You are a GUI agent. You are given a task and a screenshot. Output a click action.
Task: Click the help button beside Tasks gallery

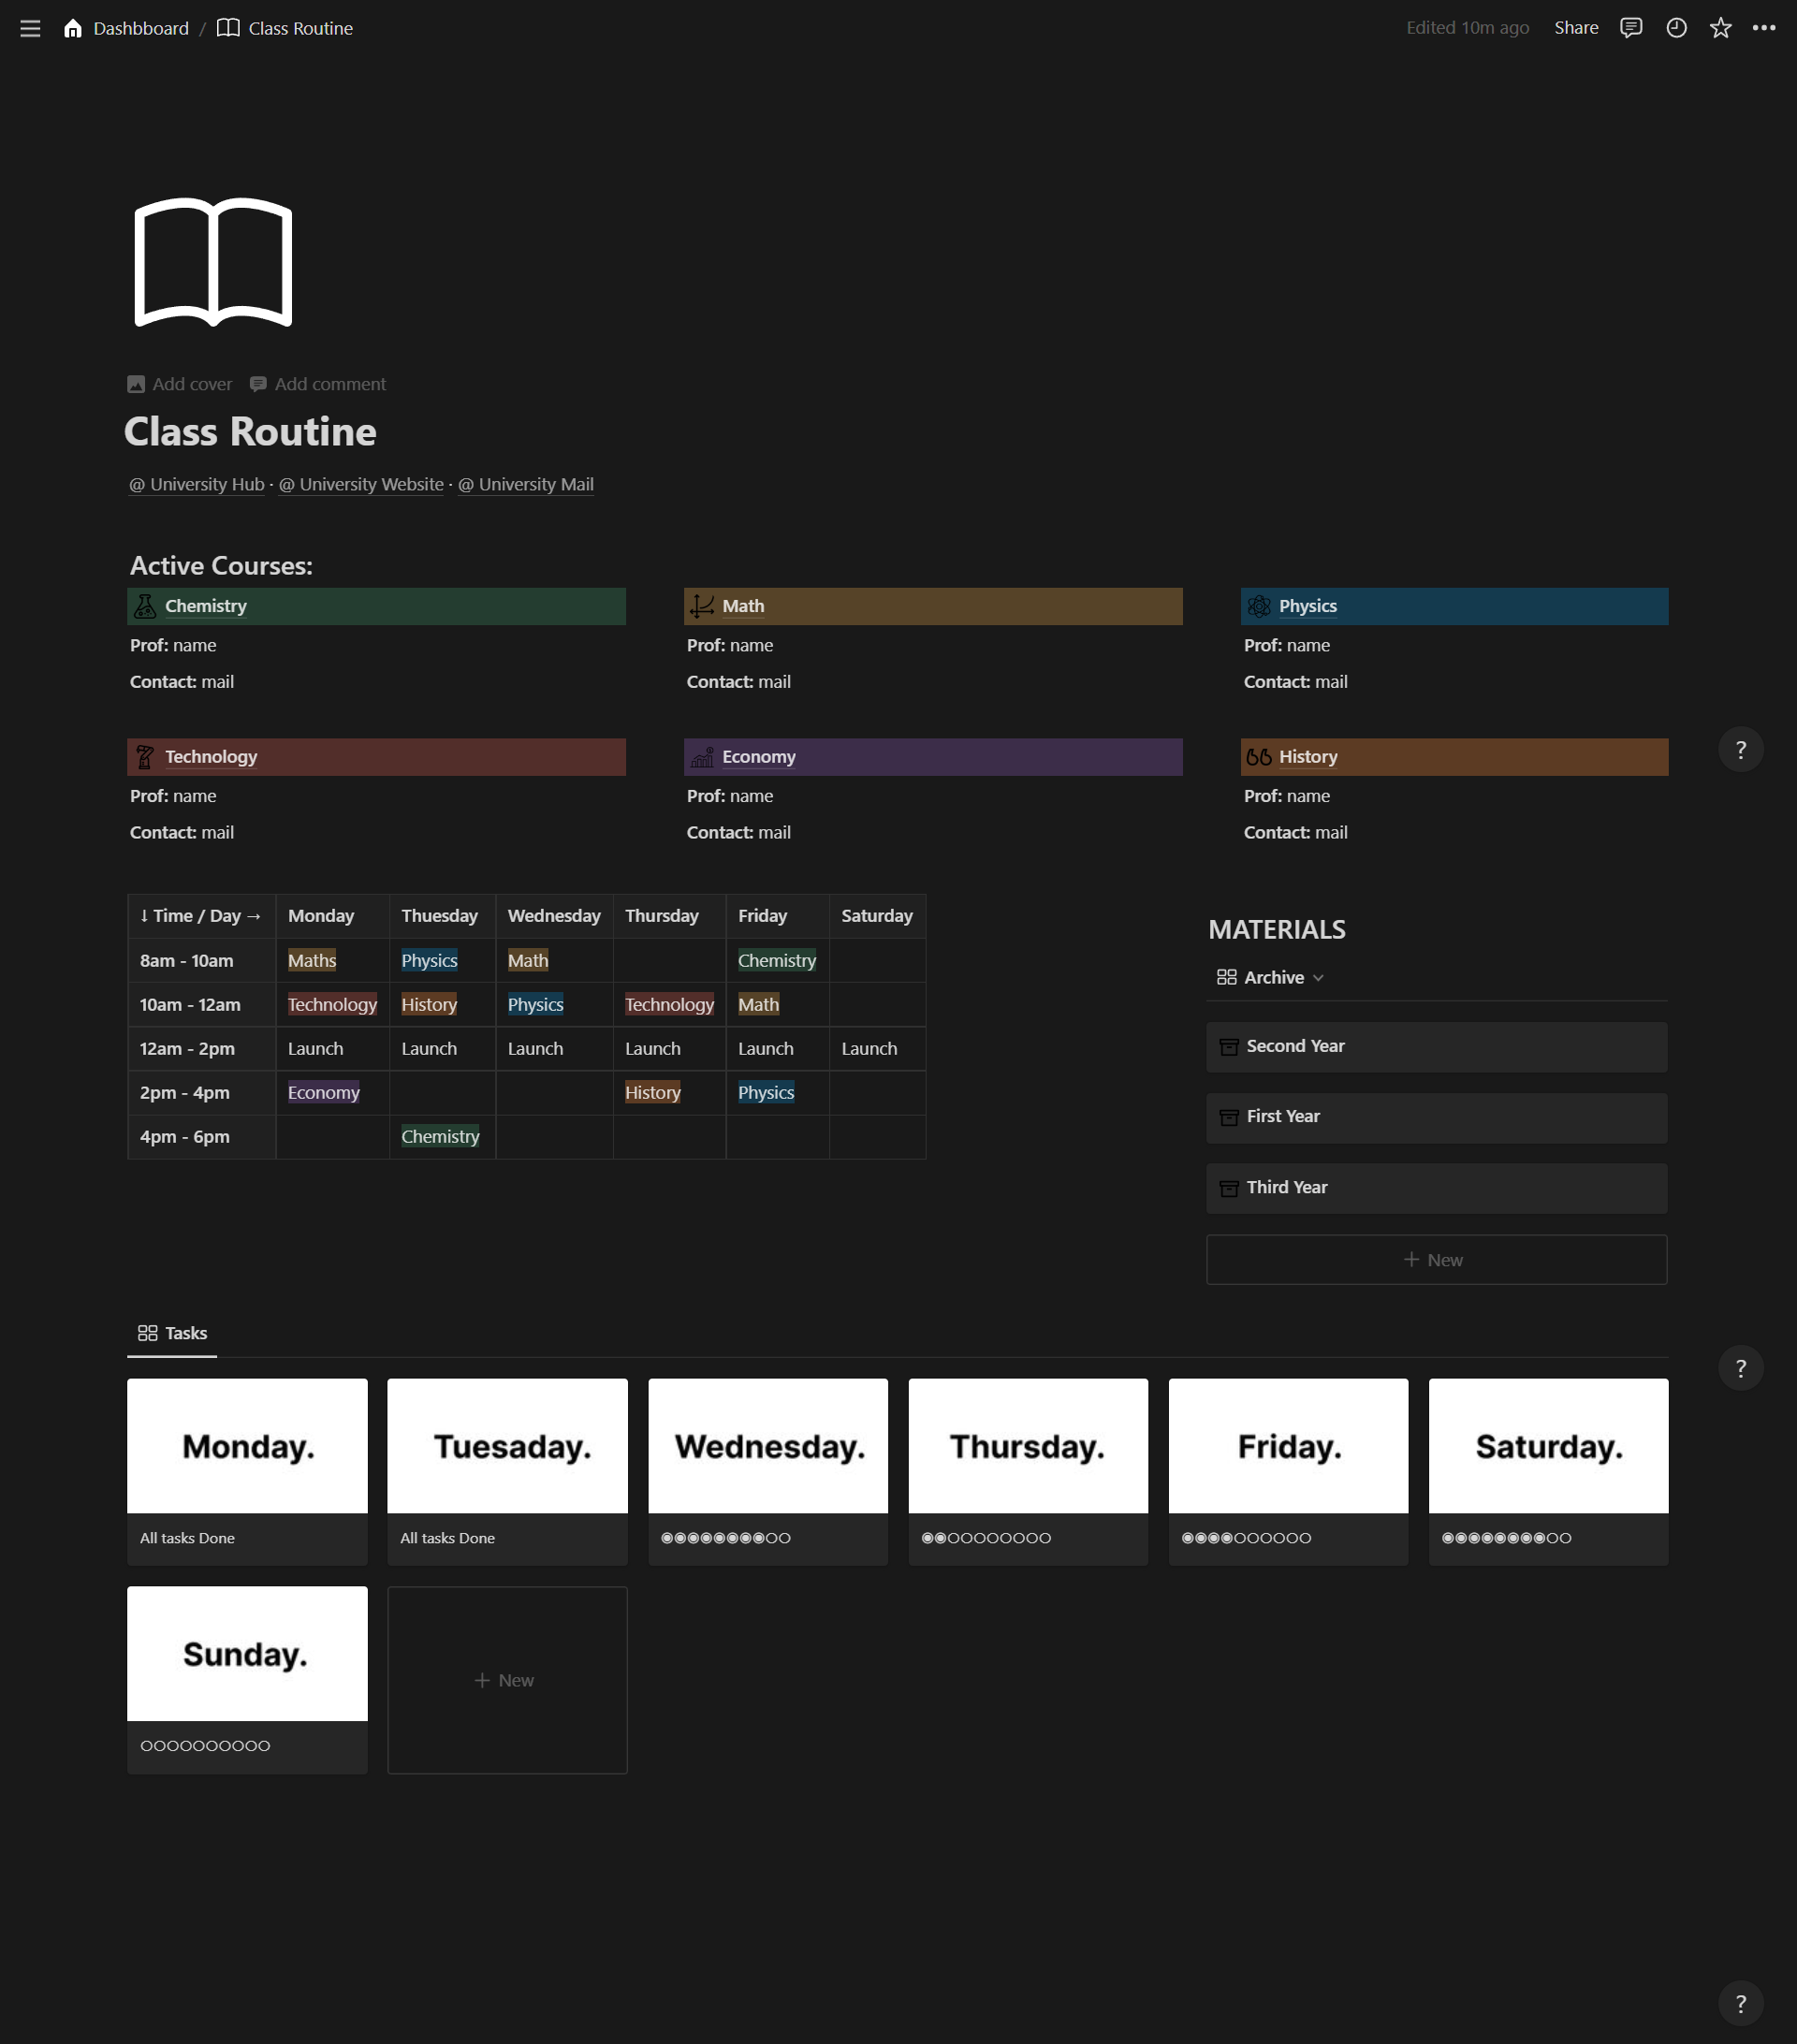pos(1740,1368)
